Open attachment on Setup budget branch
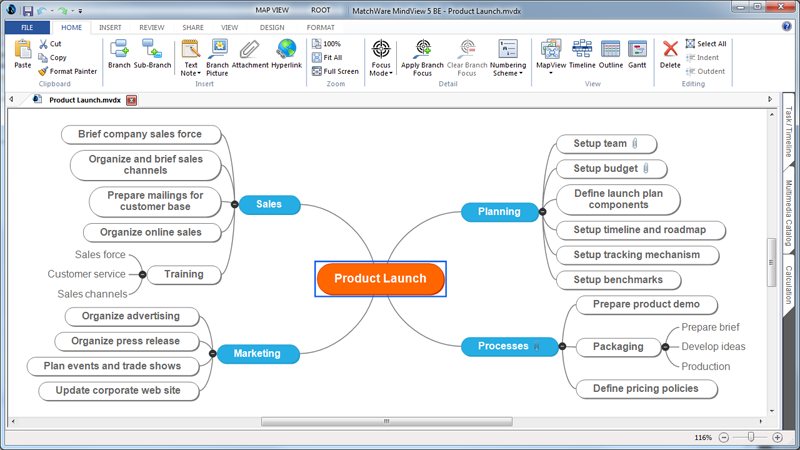This screenshot has width=800, height=450. (x=646, y=168)
